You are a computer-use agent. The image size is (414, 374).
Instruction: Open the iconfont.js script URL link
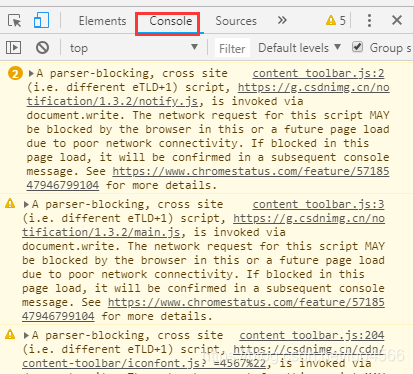point(203,356)
